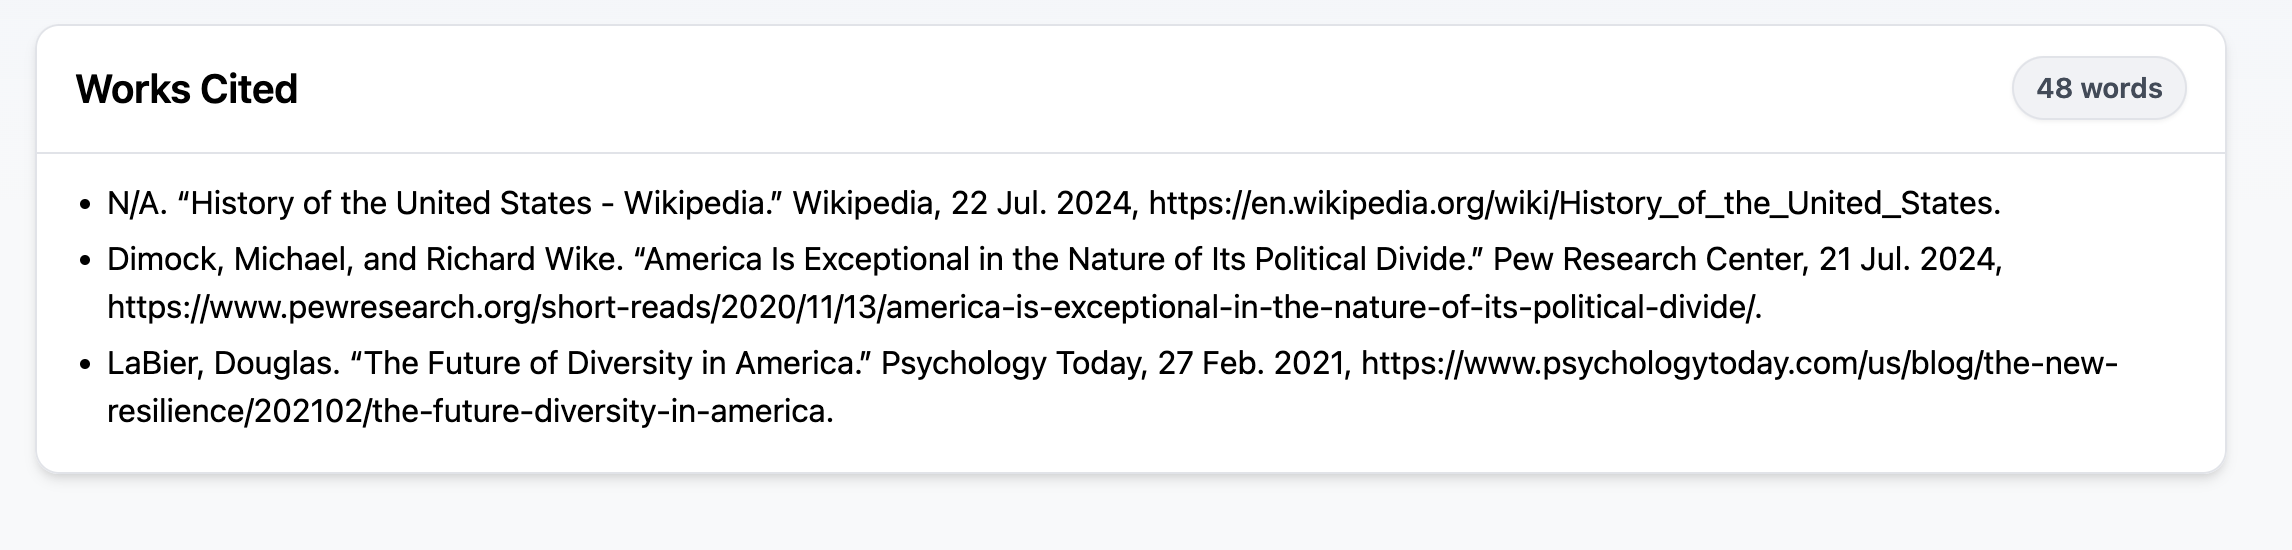Click author names Dimock, Michael, and Richard Wike

(x=364, y=259)
